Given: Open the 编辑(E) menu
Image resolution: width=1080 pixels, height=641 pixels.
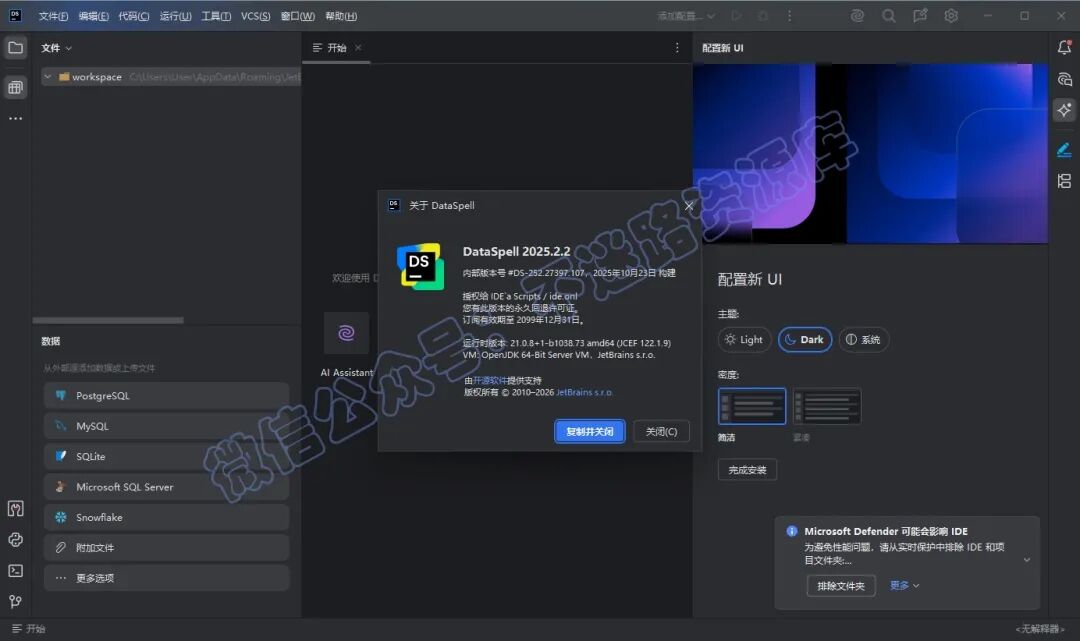Looking at the screenshot, I should pyautogui.click(x=94, y=16).
